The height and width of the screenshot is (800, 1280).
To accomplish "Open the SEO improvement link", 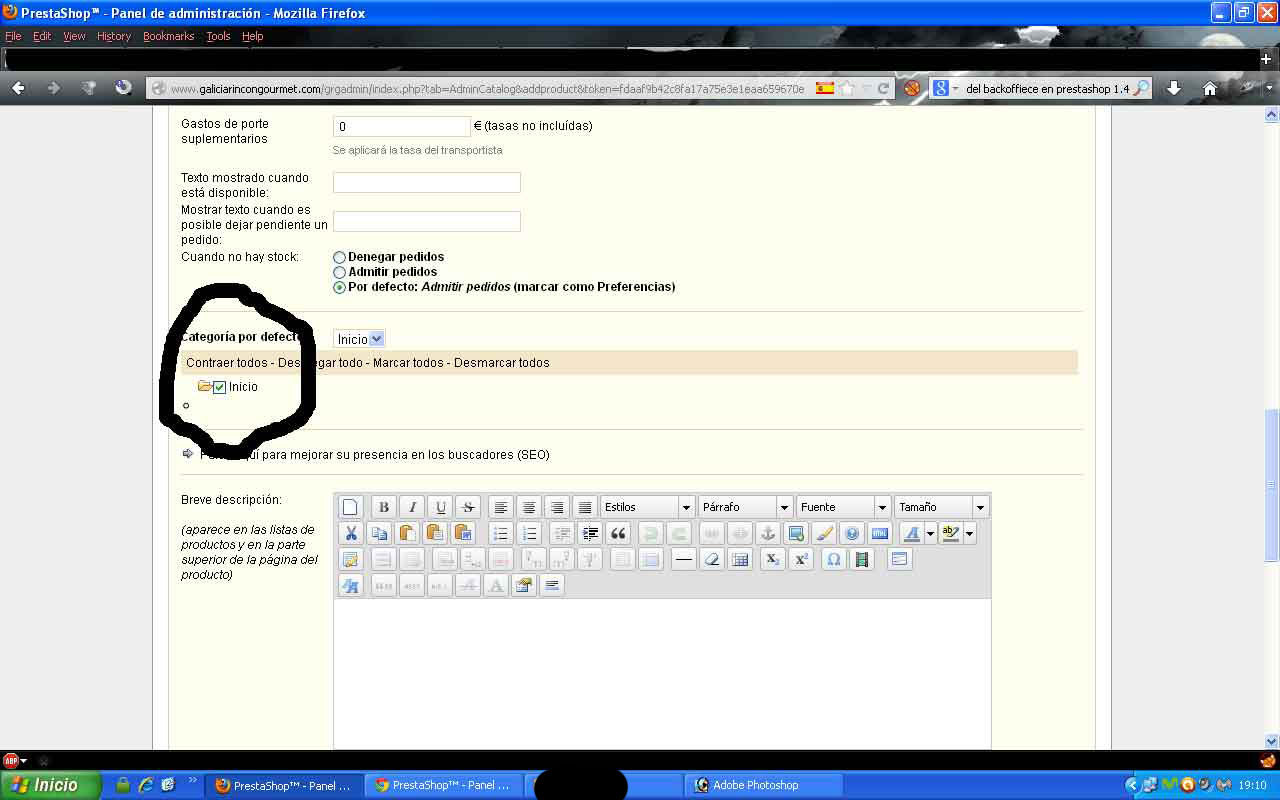I will pos(375,455).
